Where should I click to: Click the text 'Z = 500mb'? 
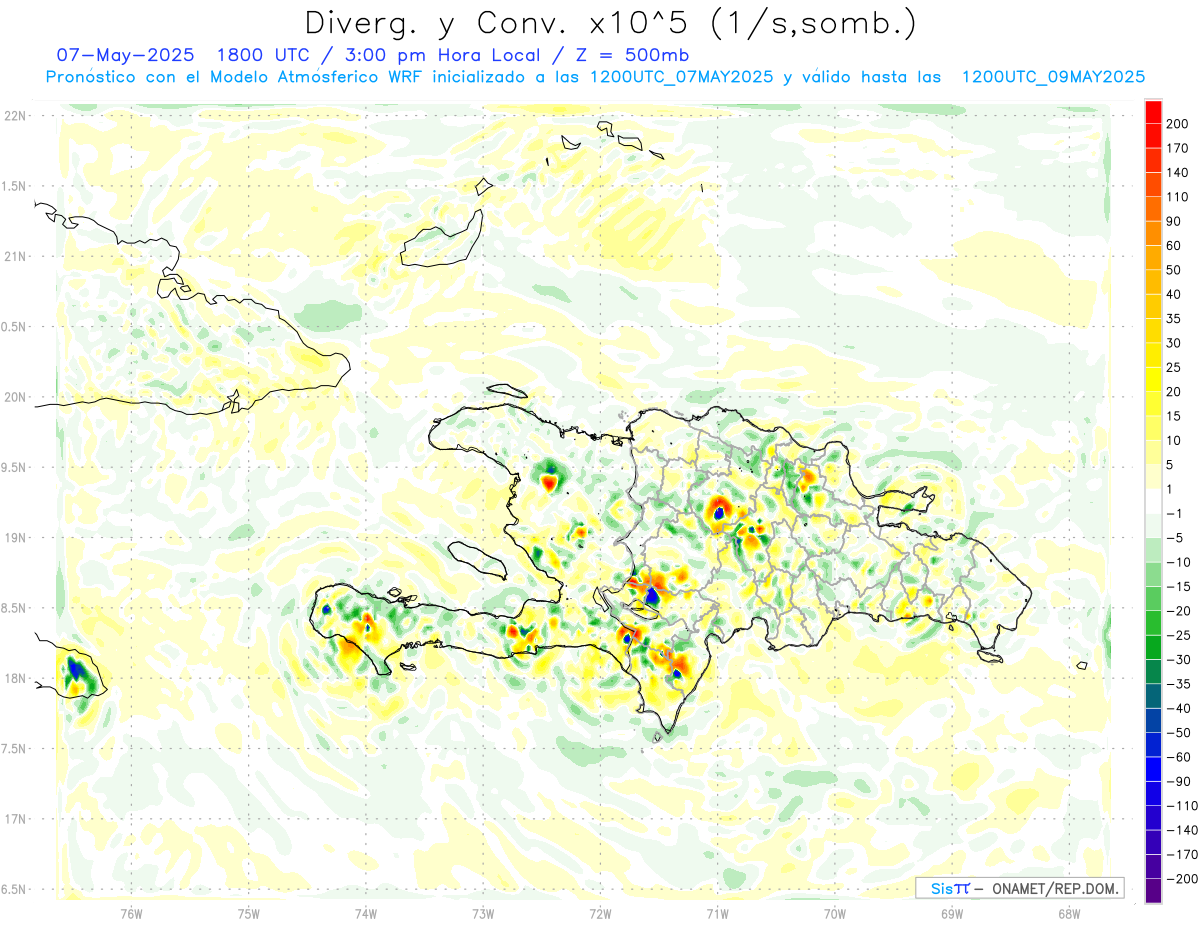(x=629, y=54)
